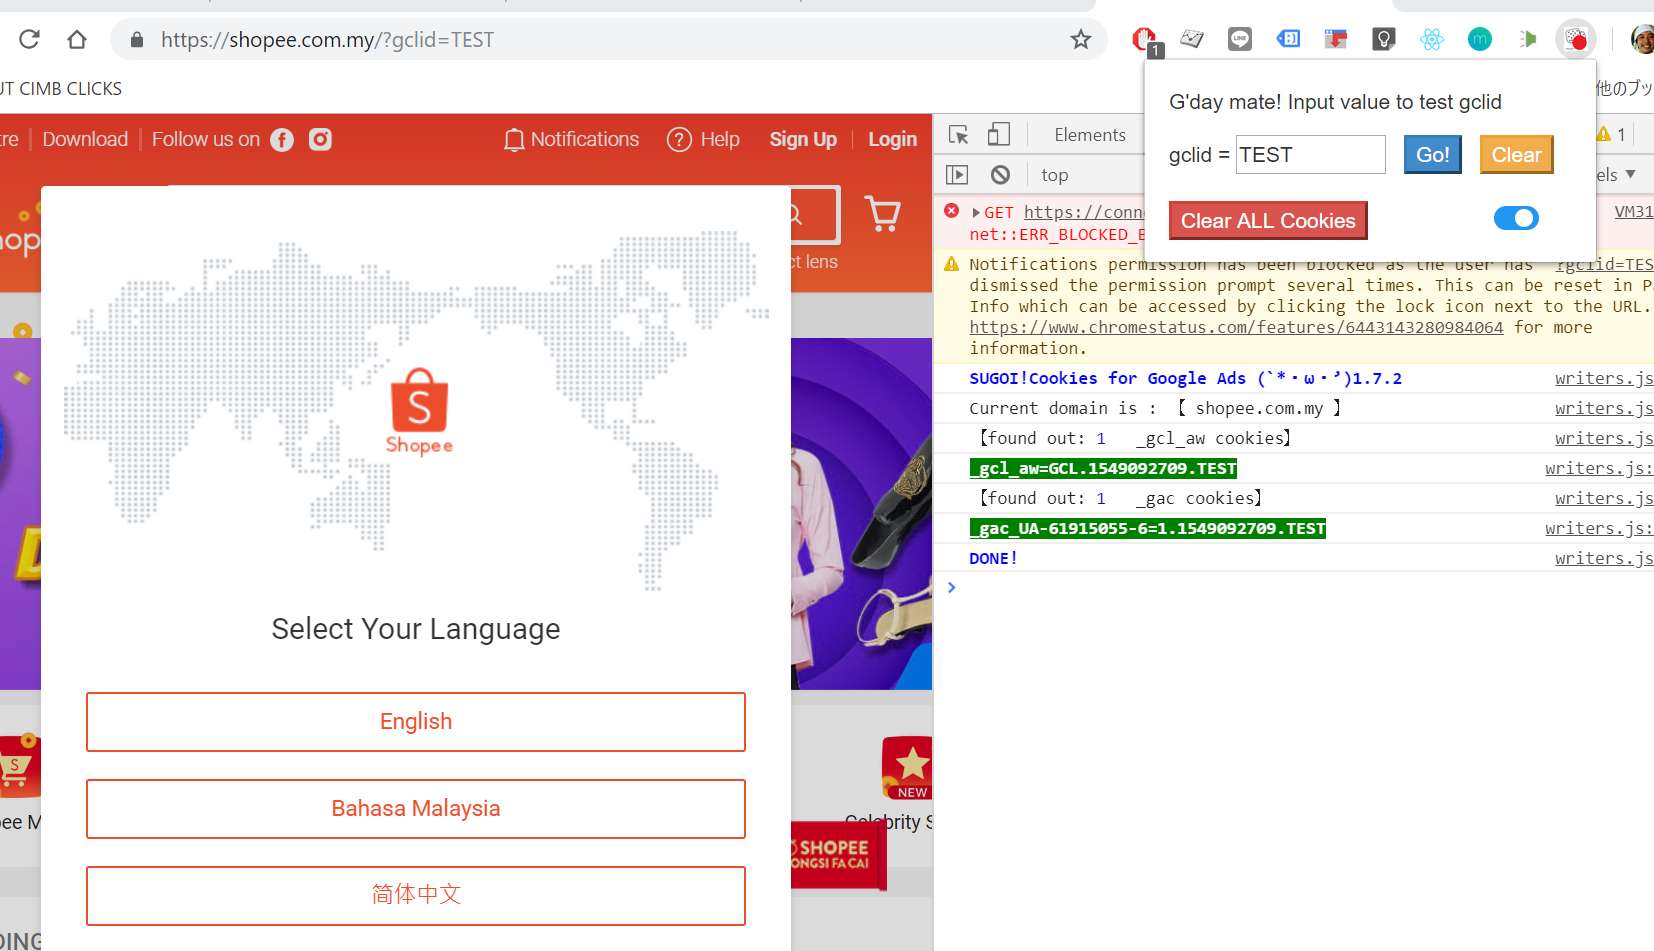
Task: Select the green _gcl_aw cookie value line
Action: [1103, 469]
